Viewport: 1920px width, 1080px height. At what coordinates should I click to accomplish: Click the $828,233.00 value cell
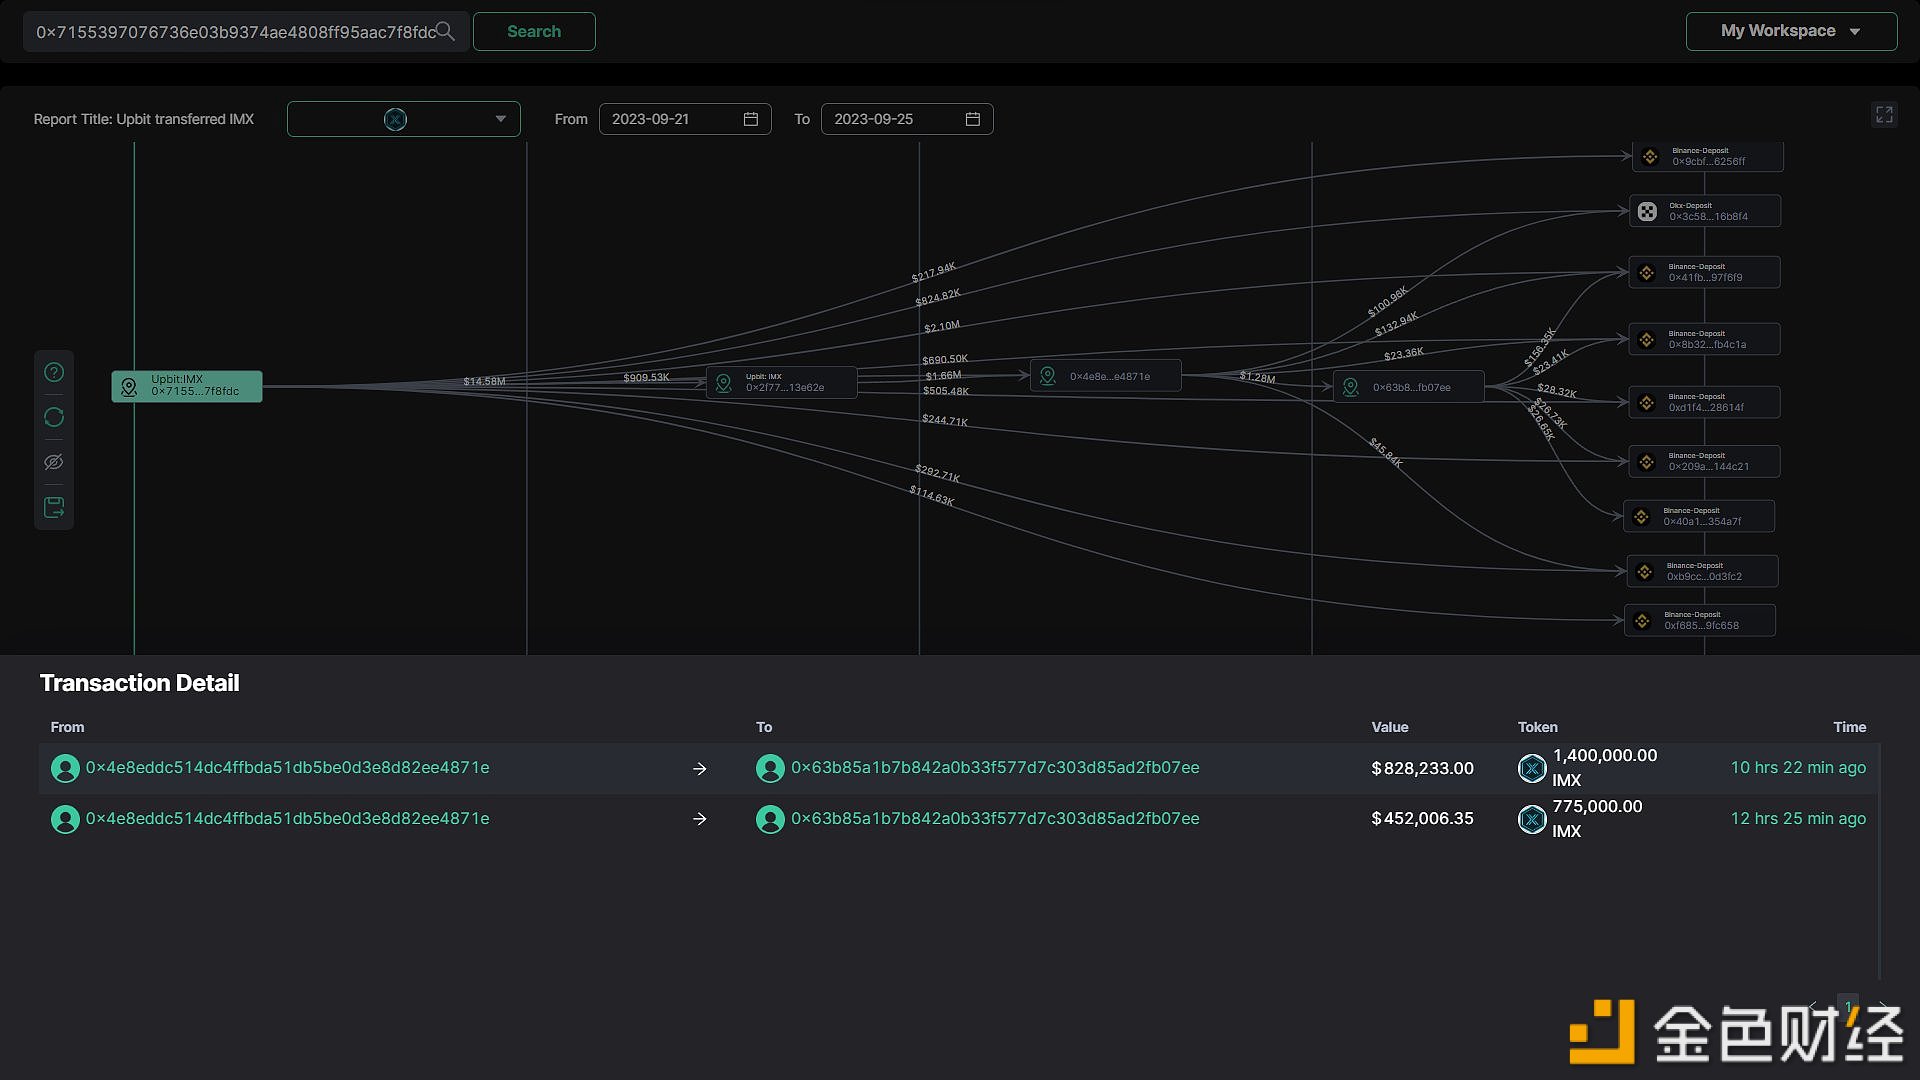coord(1422,768)
